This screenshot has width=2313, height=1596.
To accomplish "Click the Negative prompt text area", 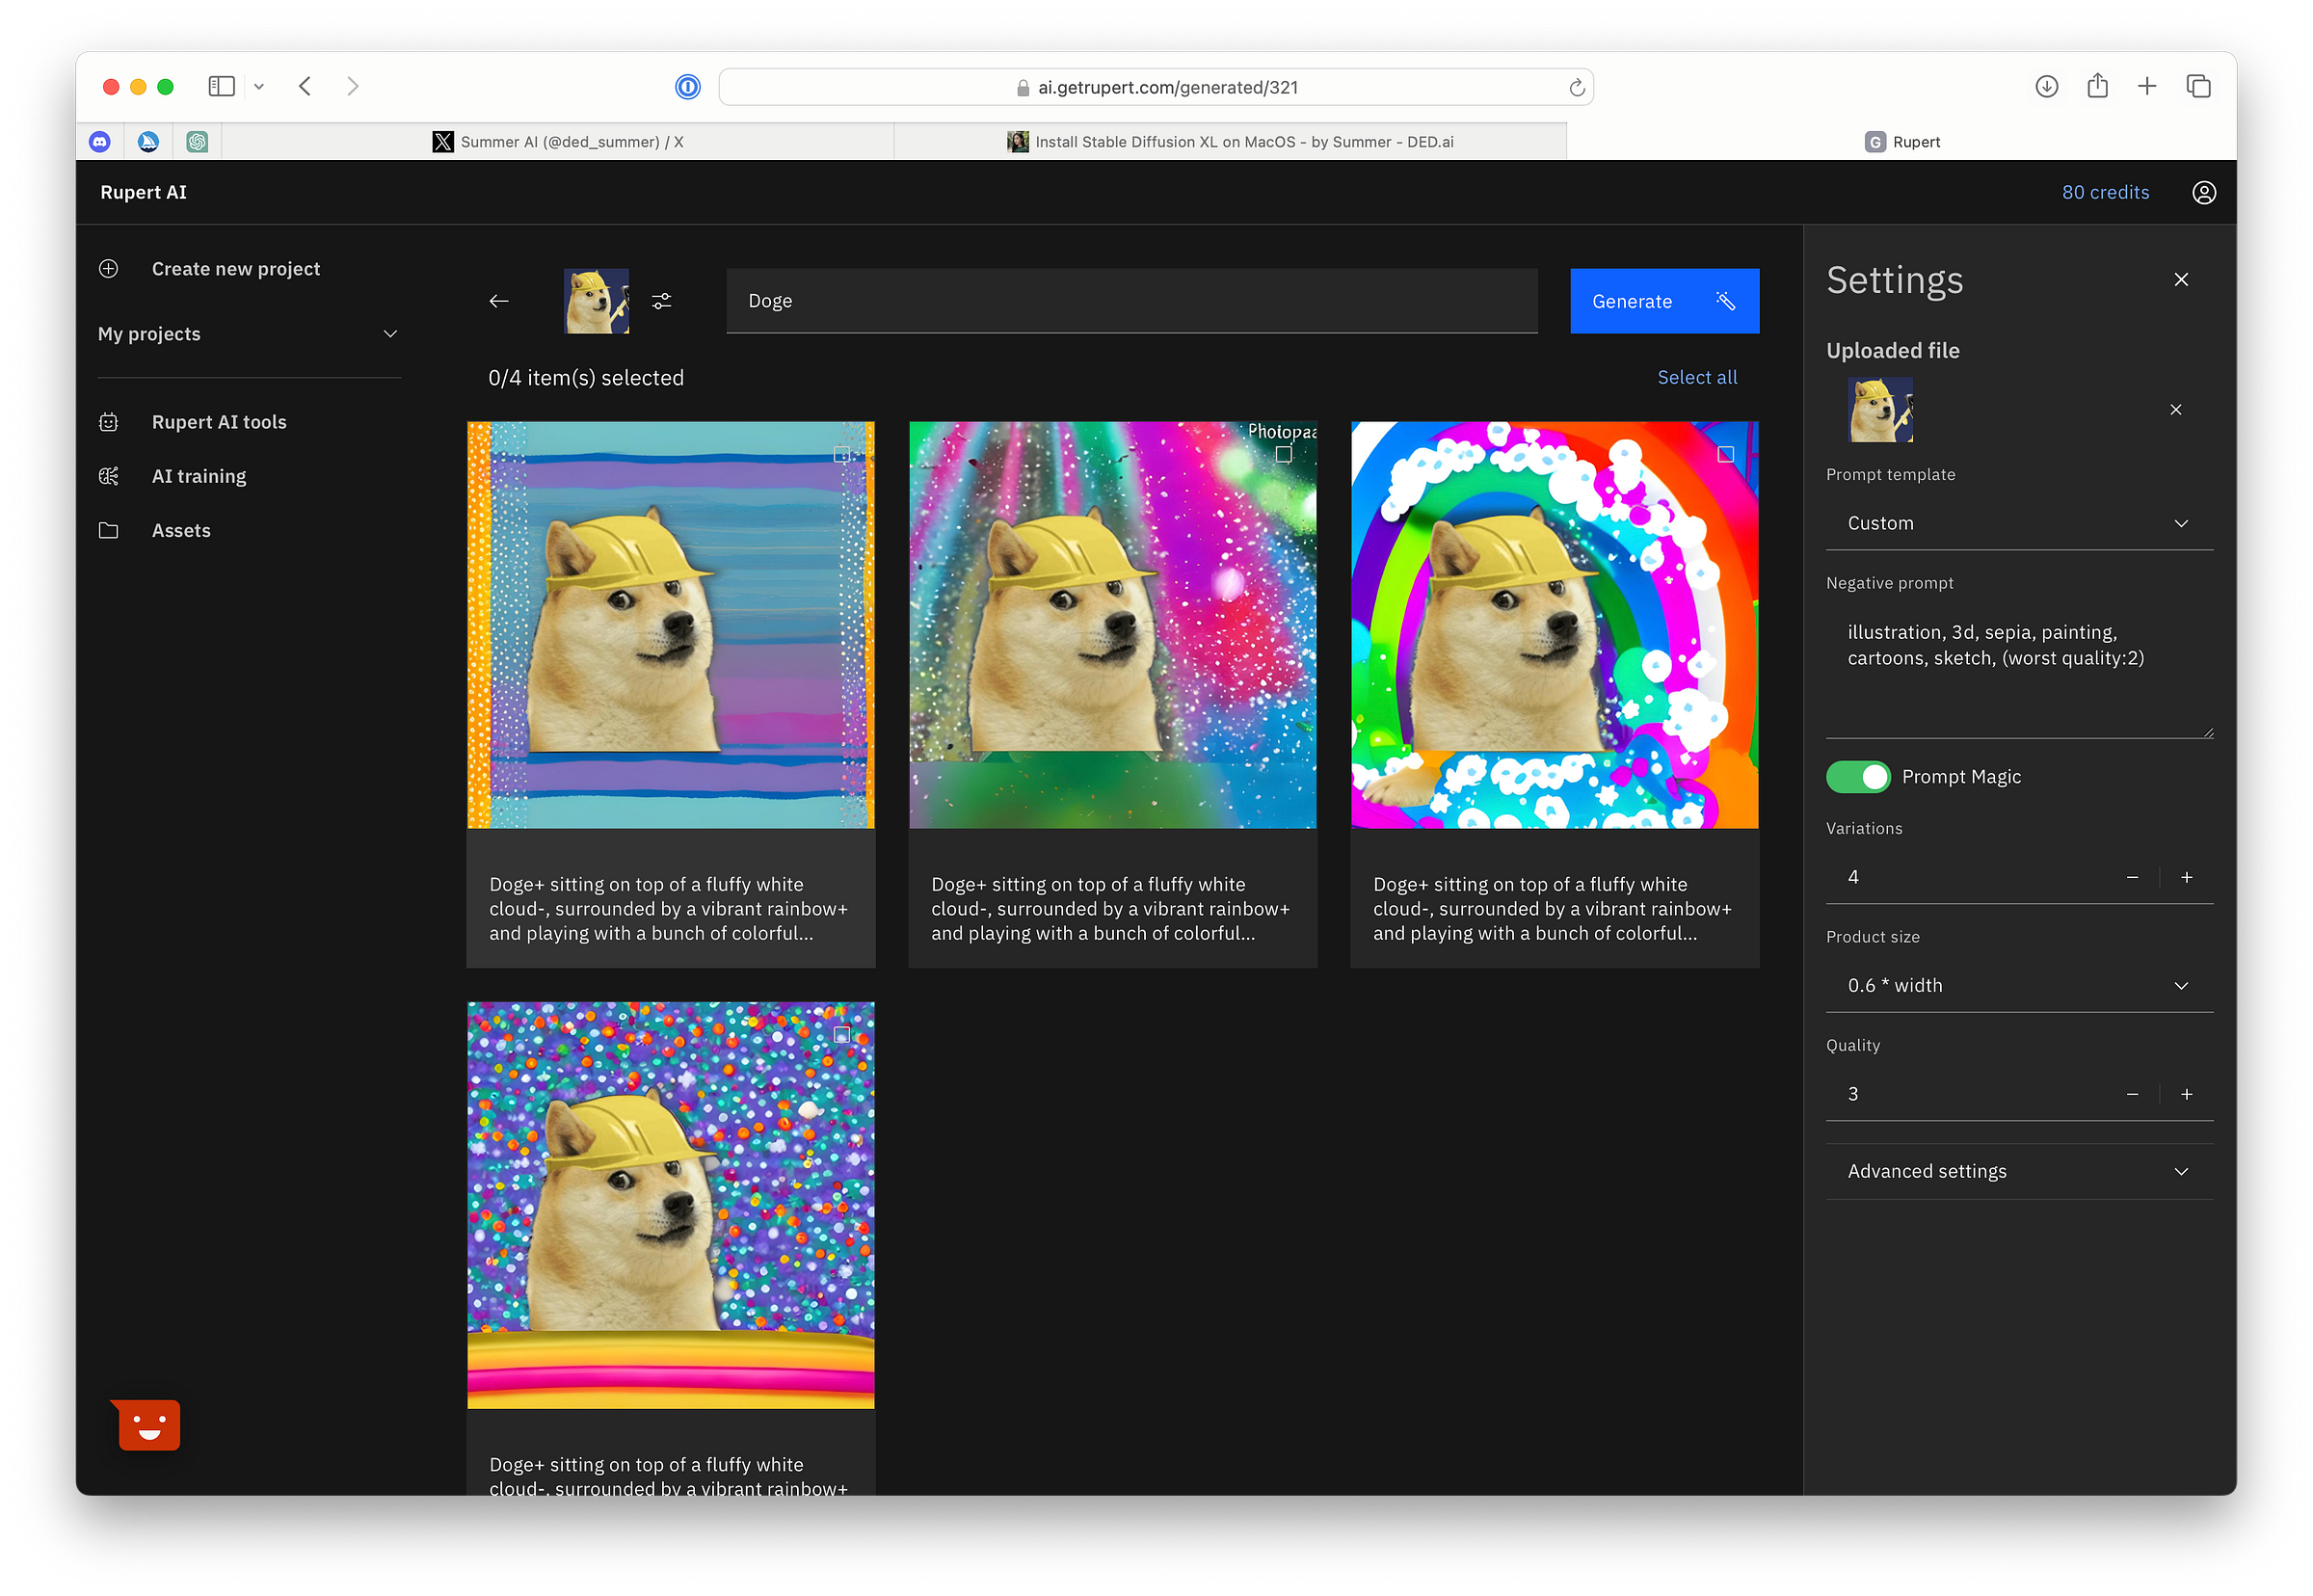I will [2019, 670].
